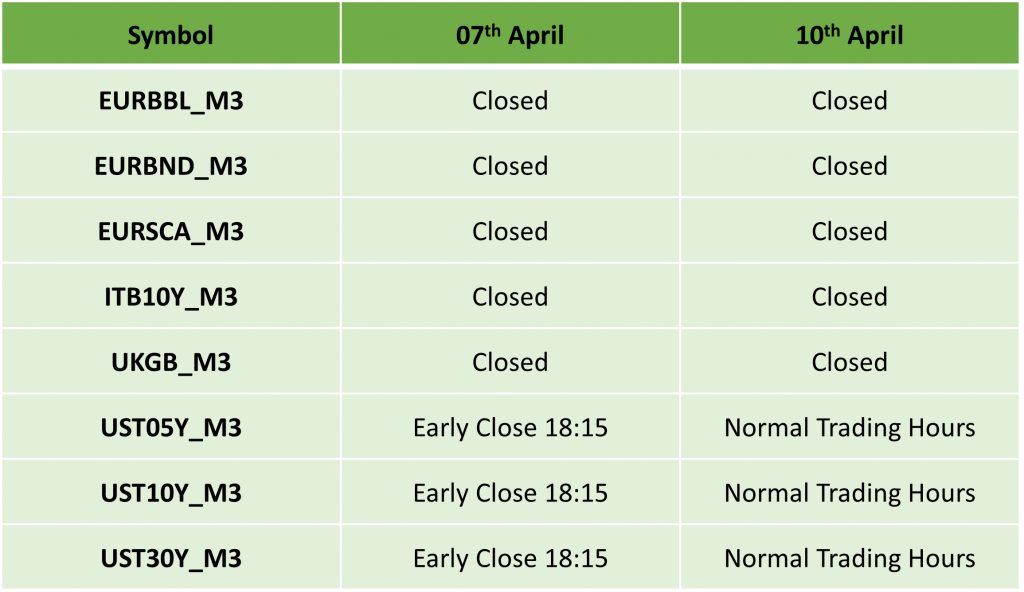Click the EURBBL_M3 symbol cell
Screen dimensions: 1024x592
[x=170, y=101]
